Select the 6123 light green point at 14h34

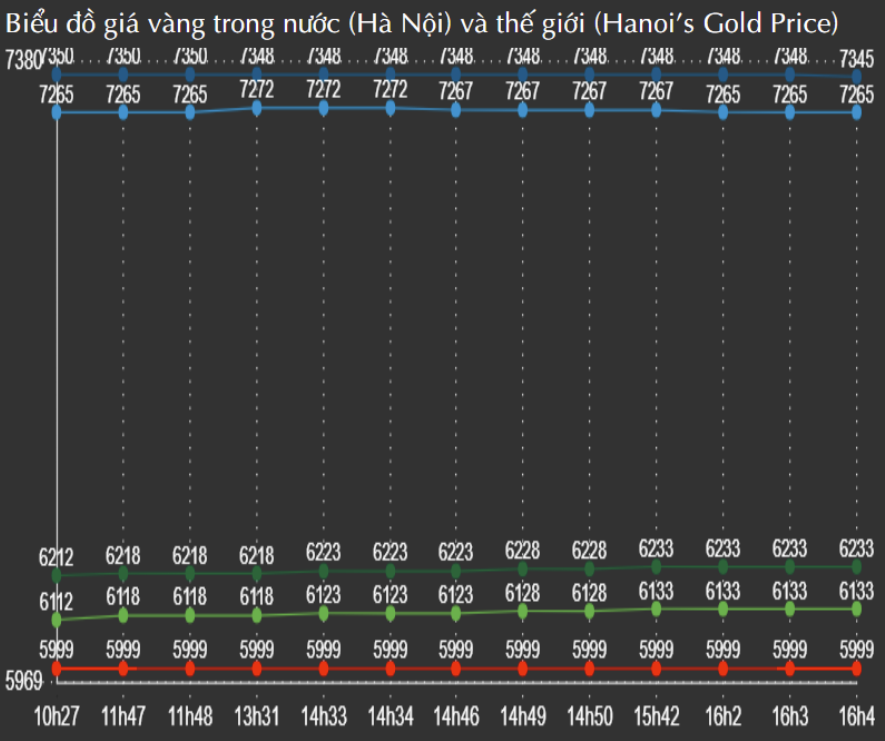(390, 612)
